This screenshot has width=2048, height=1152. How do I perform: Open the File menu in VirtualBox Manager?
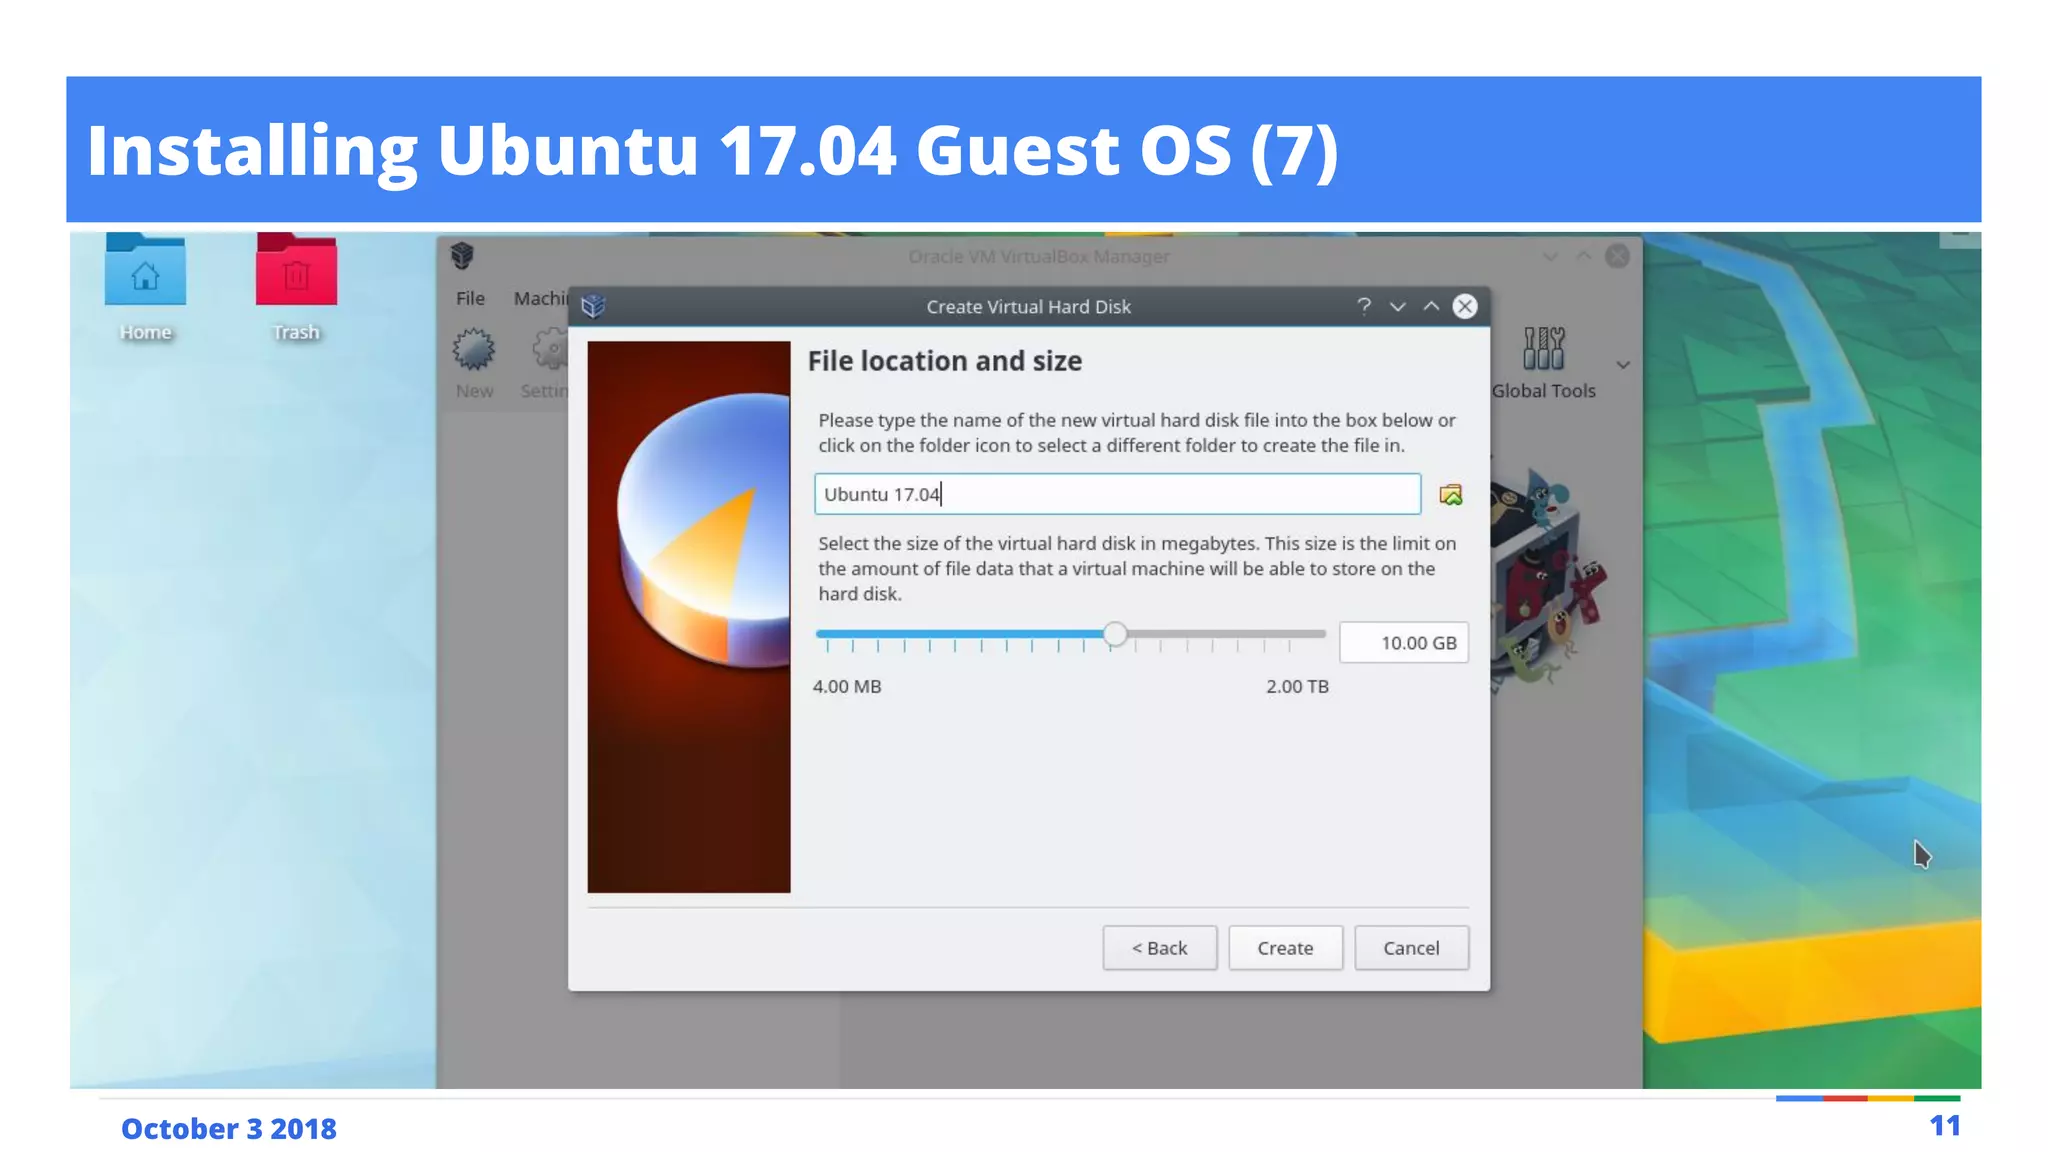point(470,298)
